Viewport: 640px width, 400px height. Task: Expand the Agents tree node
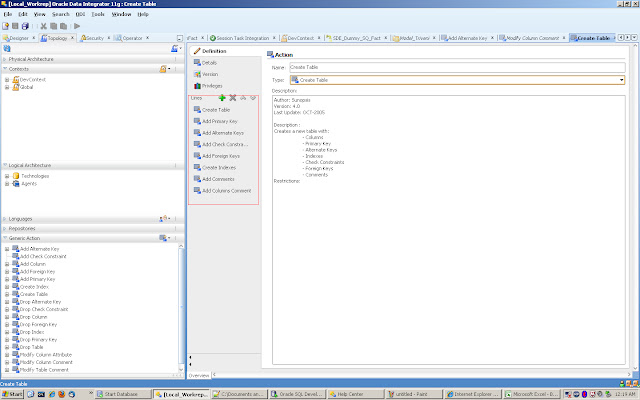(7, 184)
